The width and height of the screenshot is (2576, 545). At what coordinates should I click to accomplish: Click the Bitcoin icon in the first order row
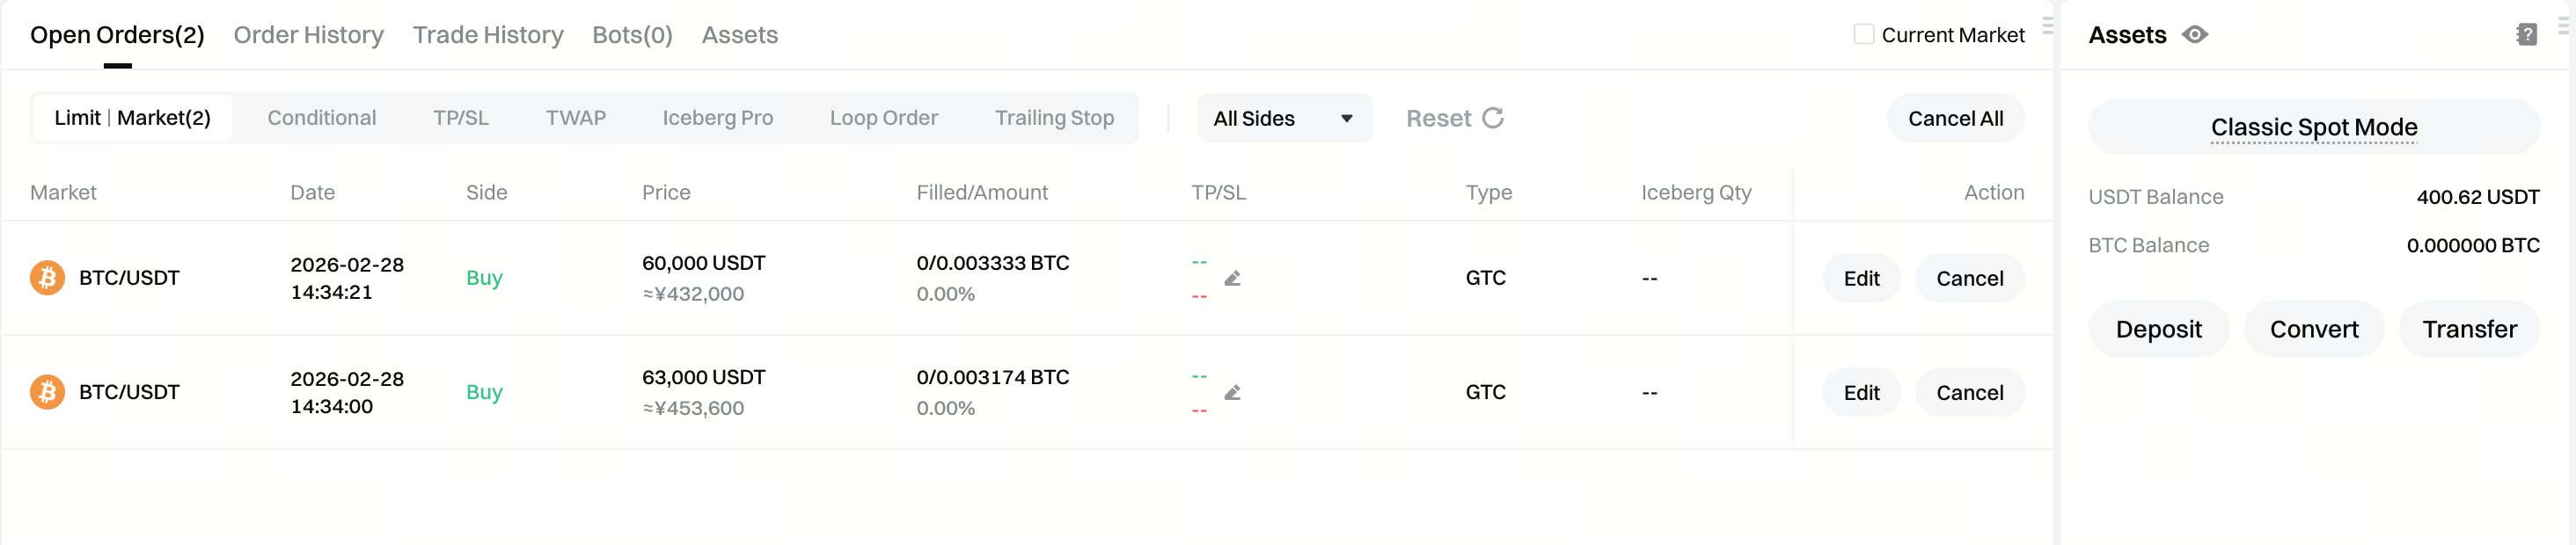point(47,278)
